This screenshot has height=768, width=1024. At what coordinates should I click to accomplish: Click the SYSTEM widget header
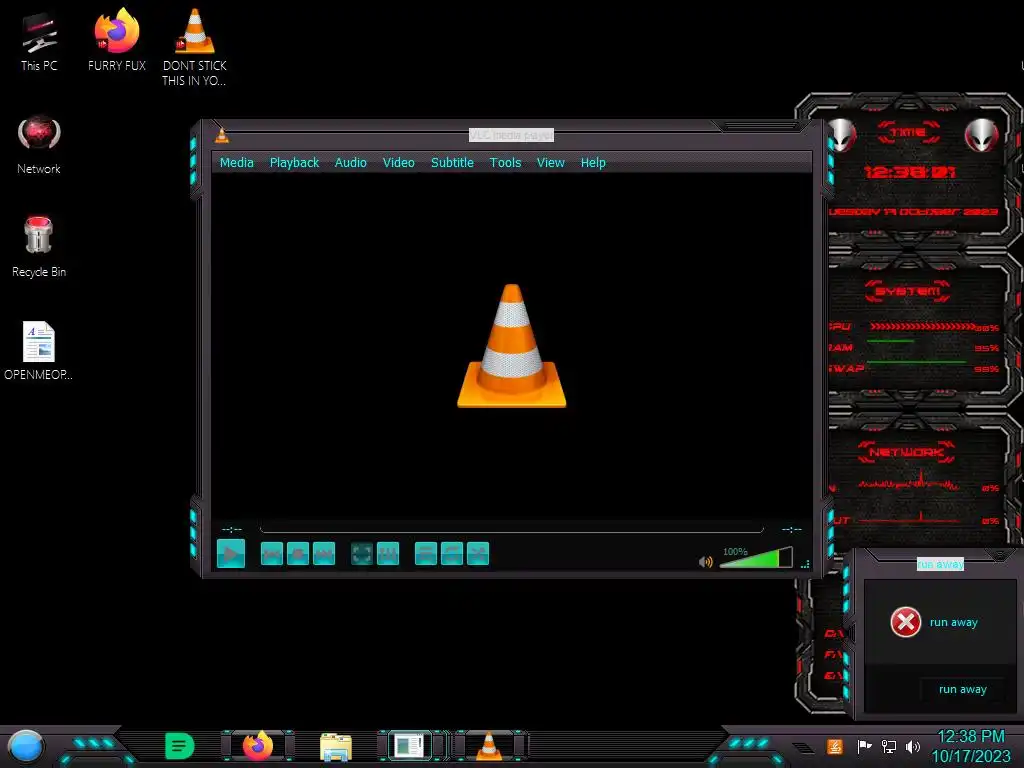click(x=908, y=291)
